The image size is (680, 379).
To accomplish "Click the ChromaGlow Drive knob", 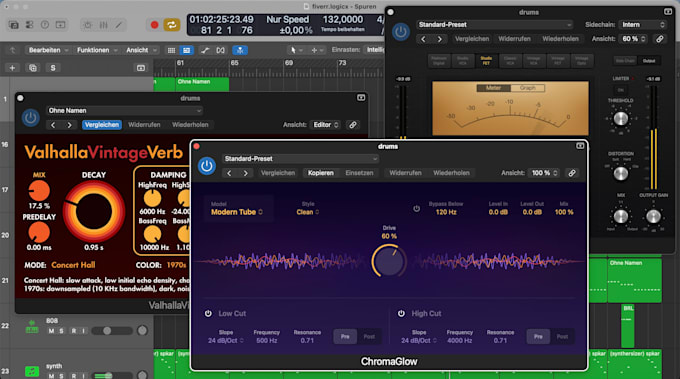I will (389, 261).
